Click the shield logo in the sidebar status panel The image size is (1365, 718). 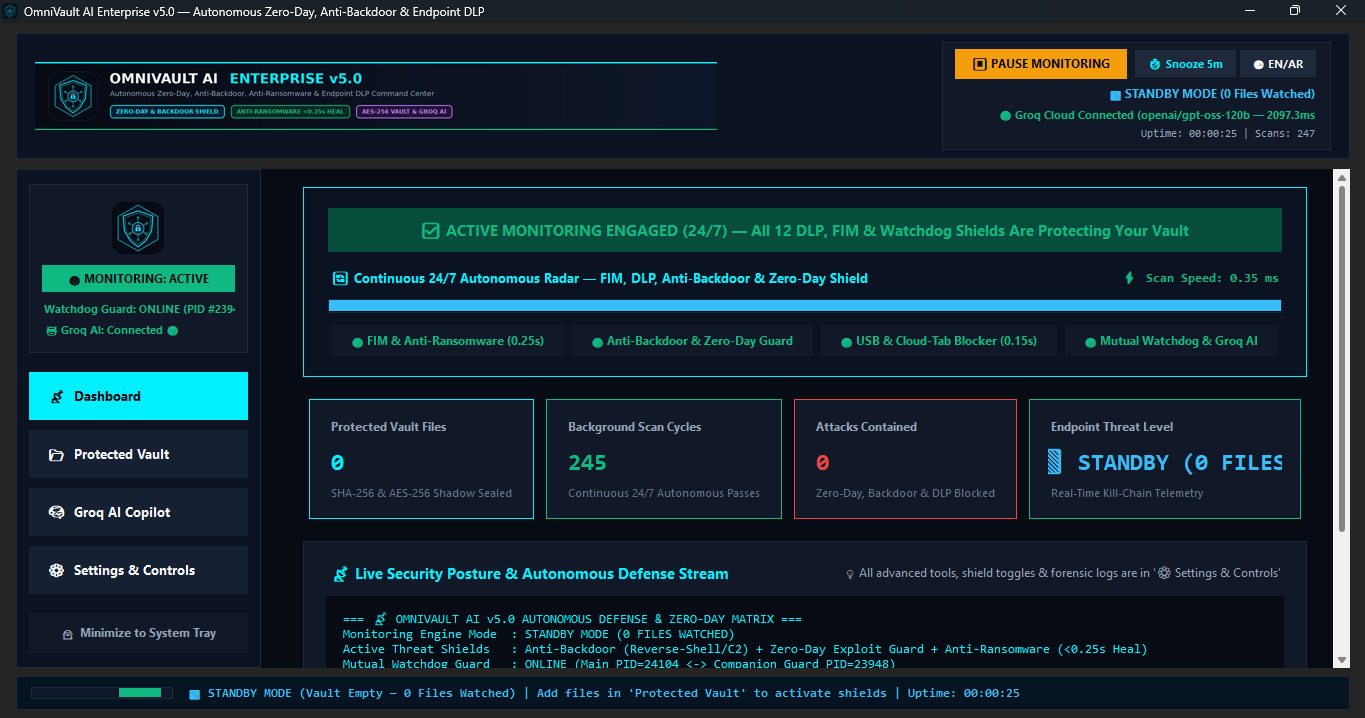(138, 227)
